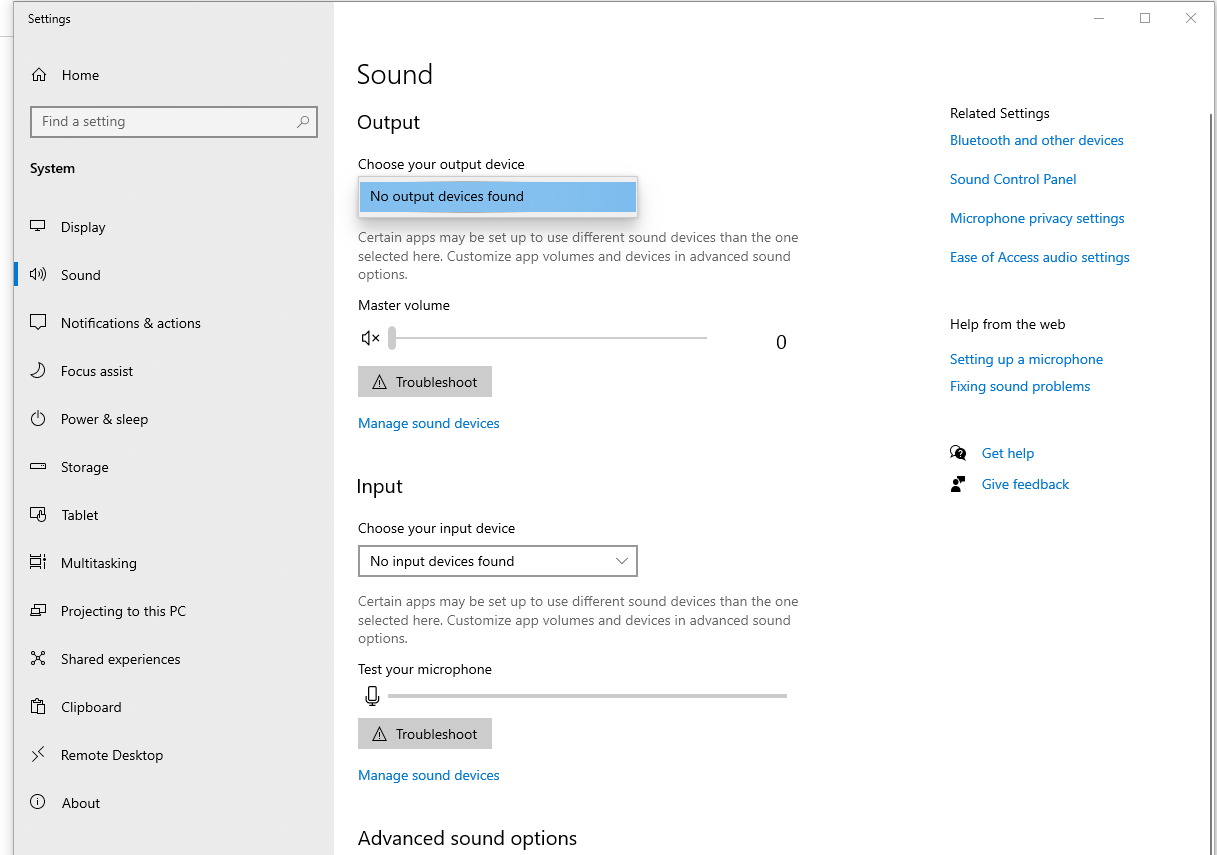Viewport: 1217px width, 855px height.
Task: Open Display settings via monitor icon
Action: 39,227
